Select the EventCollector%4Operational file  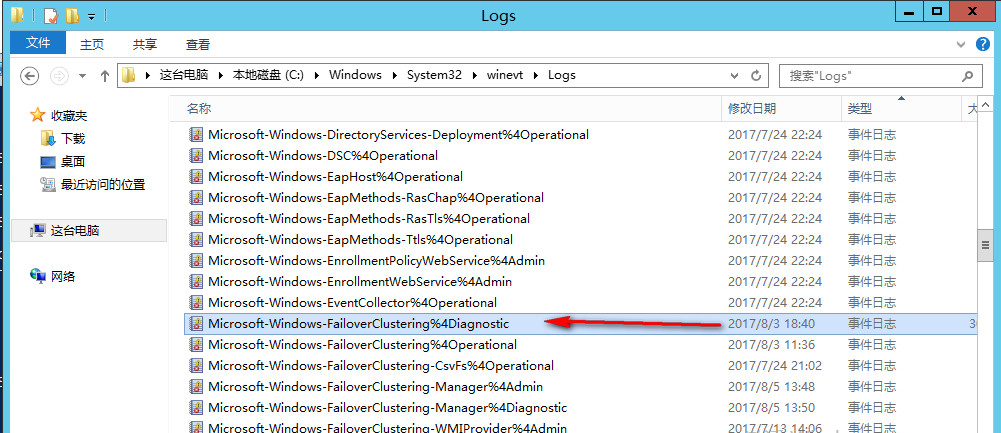352,302
